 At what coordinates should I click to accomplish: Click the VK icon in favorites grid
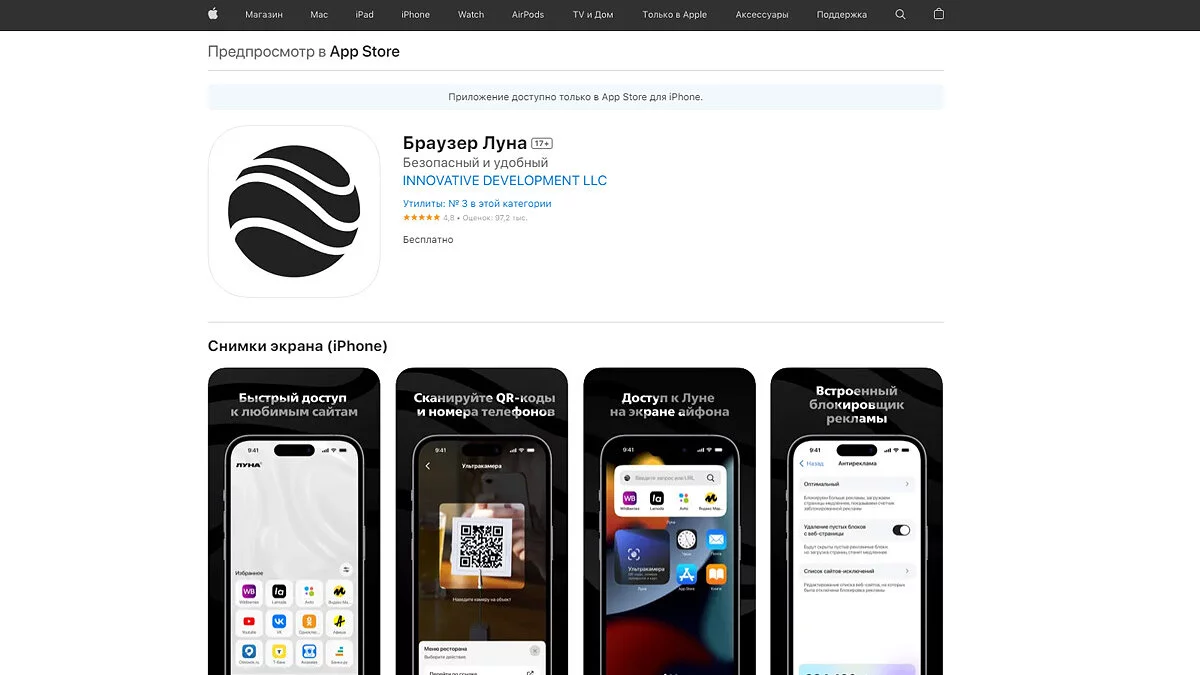279,621
